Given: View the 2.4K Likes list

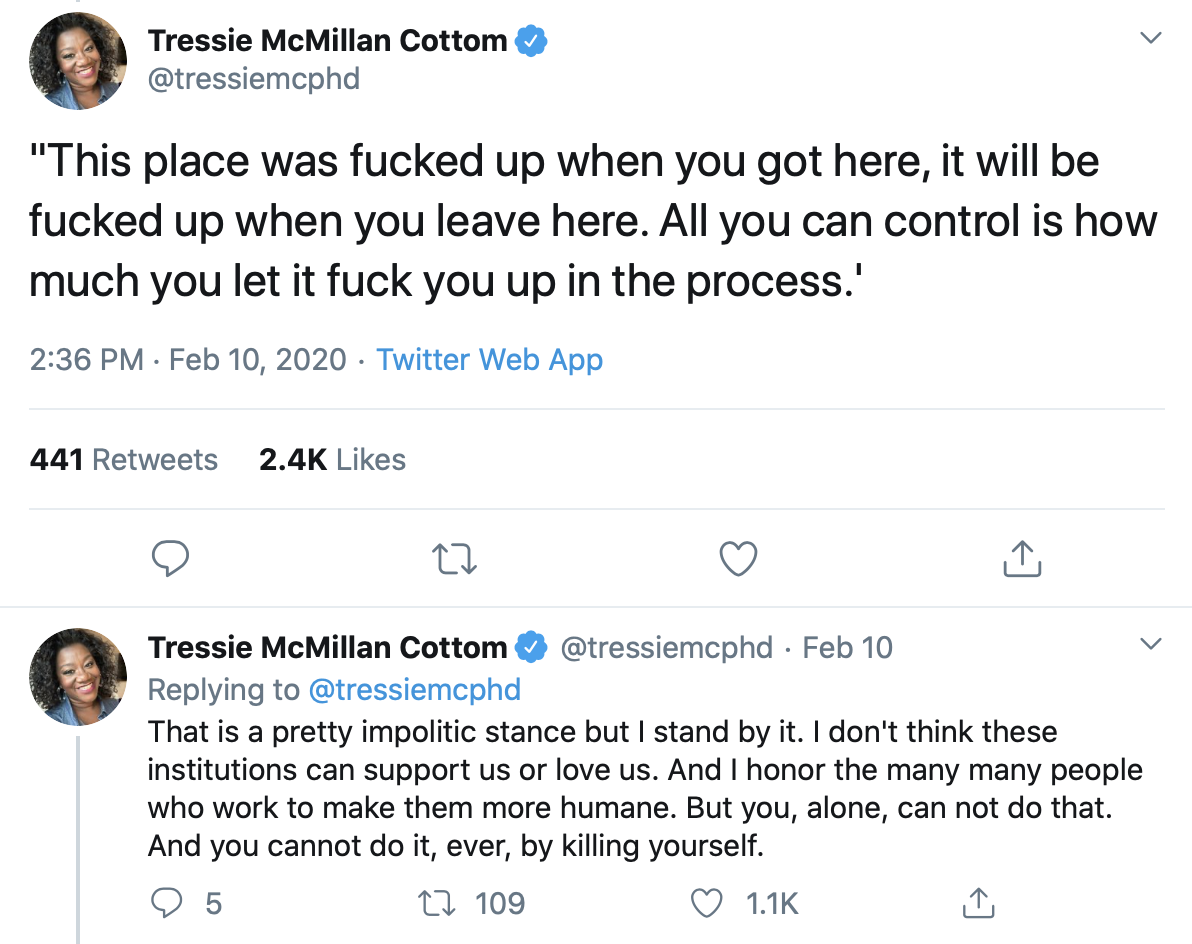Looking at the screenshot, I should (x=332, y=459).
